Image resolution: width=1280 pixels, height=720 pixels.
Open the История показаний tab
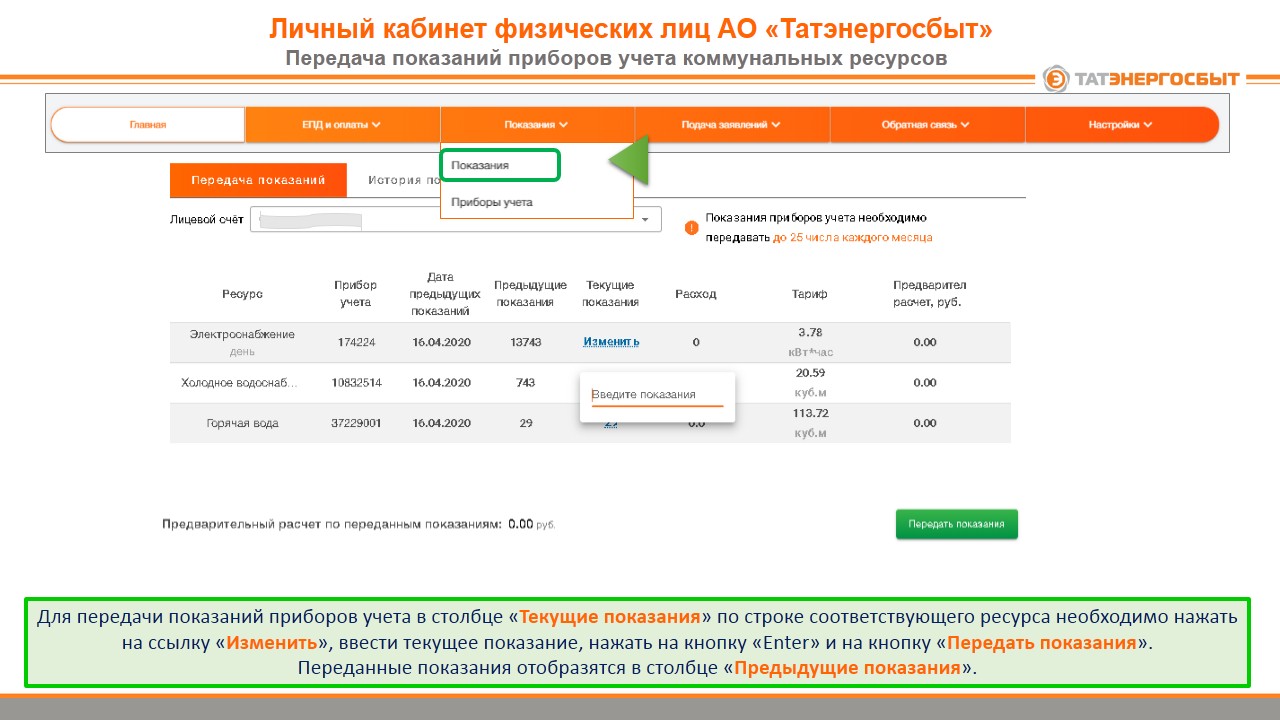pyautogui.click(x=400, y=181)
